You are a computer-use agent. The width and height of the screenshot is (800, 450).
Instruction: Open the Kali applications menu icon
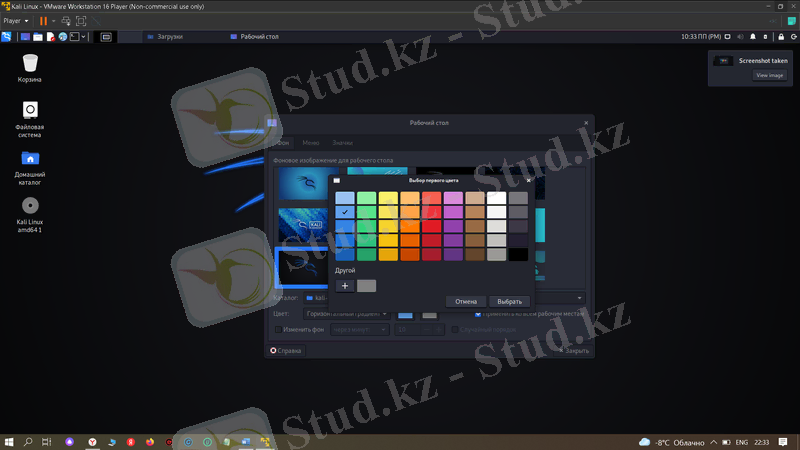point(6,37)
